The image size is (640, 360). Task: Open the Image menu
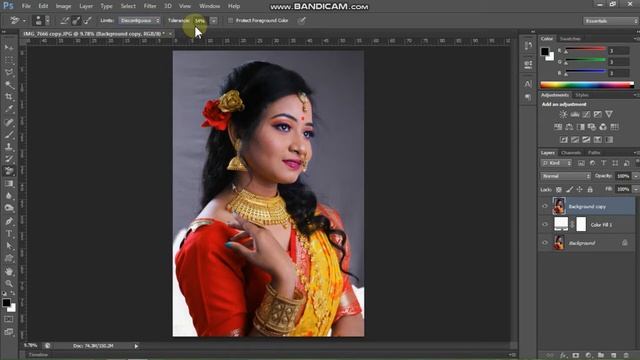click(x=63, y=6)
